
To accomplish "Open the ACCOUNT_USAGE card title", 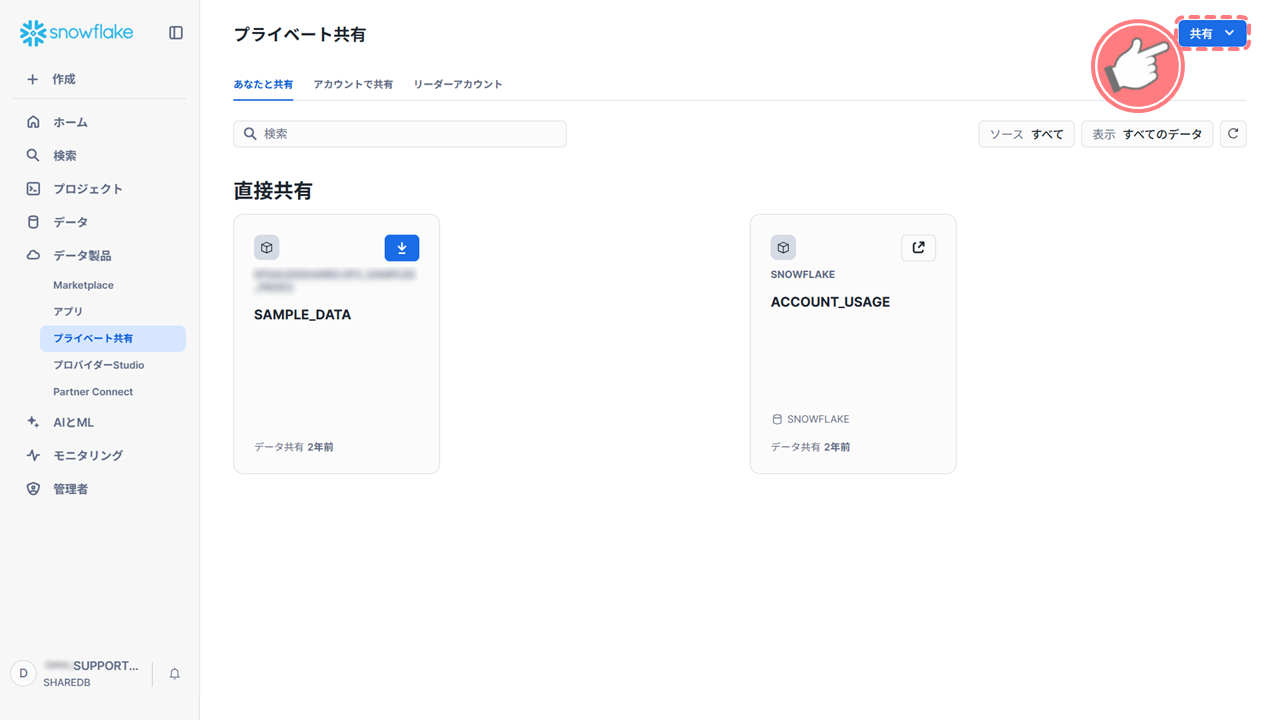I will pos(830,302).
